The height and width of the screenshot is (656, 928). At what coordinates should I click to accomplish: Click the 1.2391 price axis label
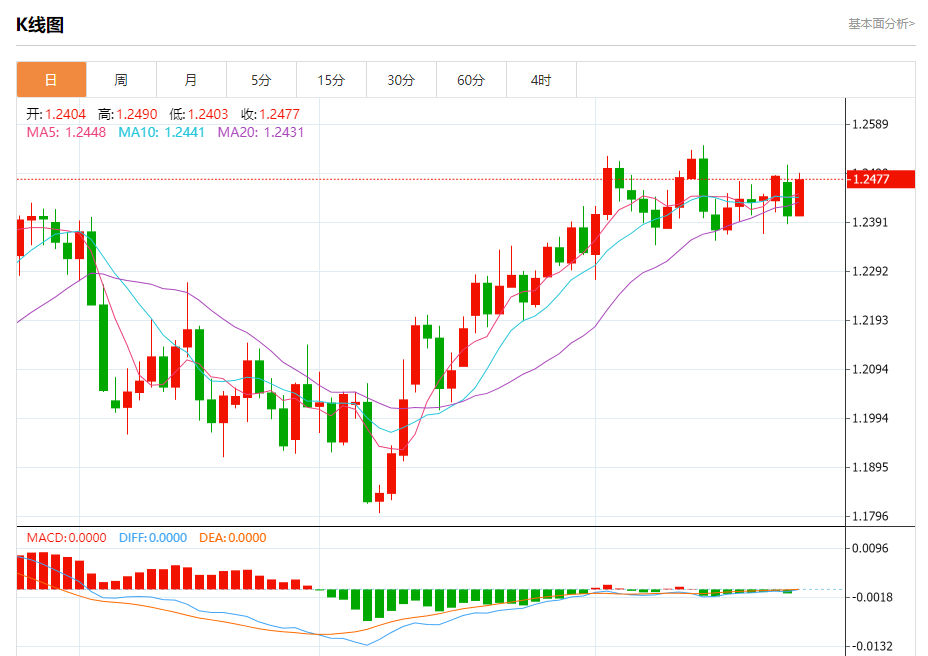(x=870, y=223)
